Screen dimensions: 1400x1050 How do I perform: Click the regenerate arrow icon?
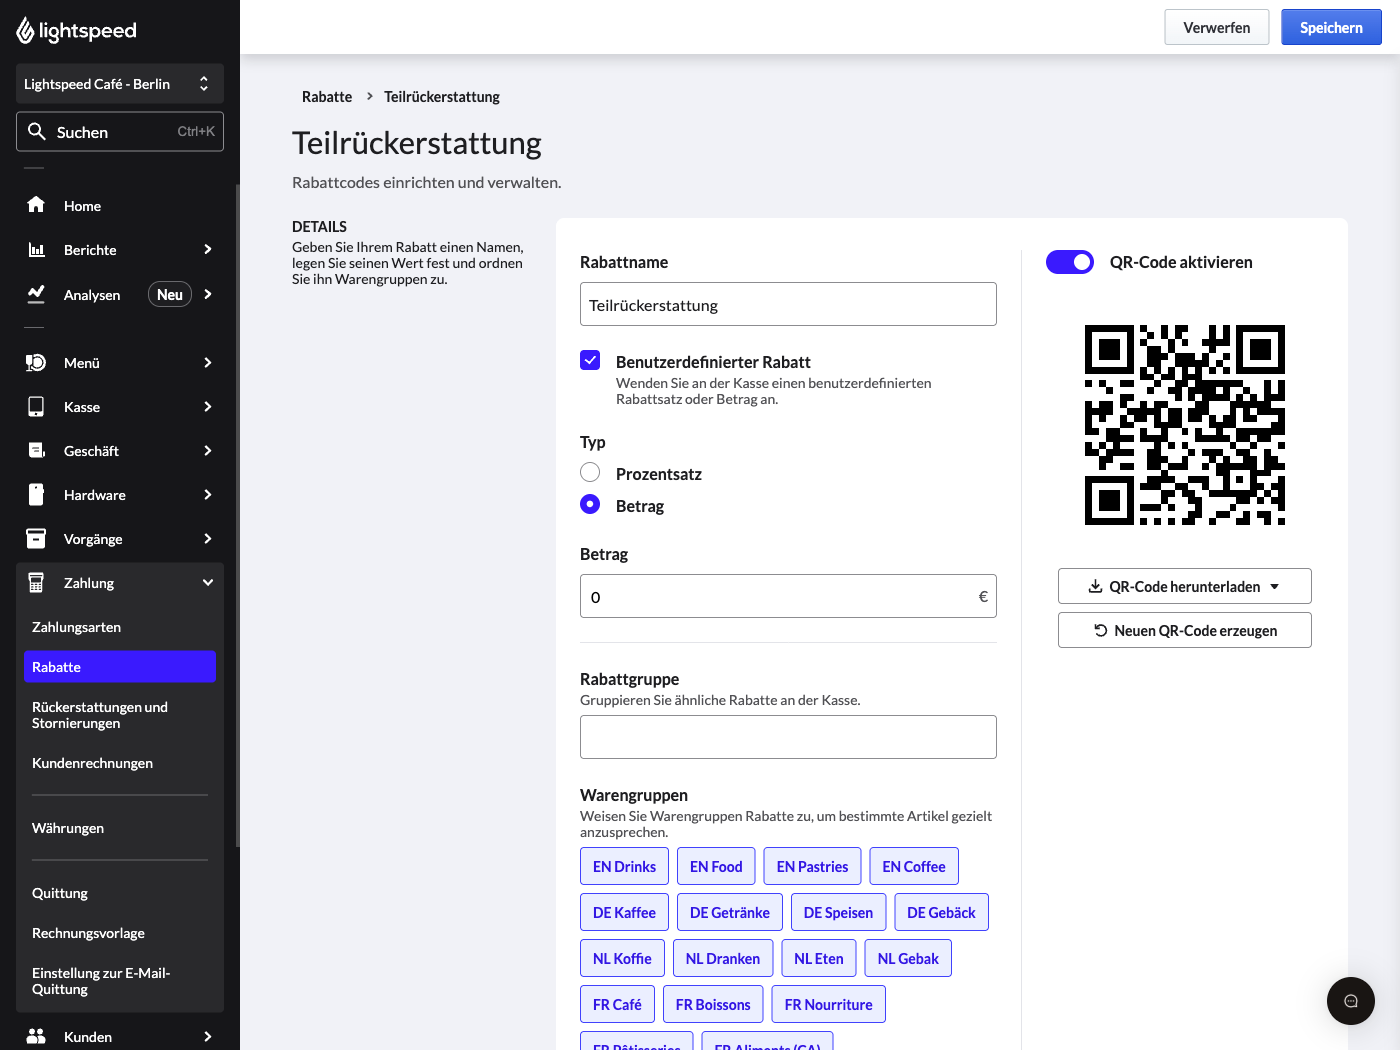(1101, 630)
